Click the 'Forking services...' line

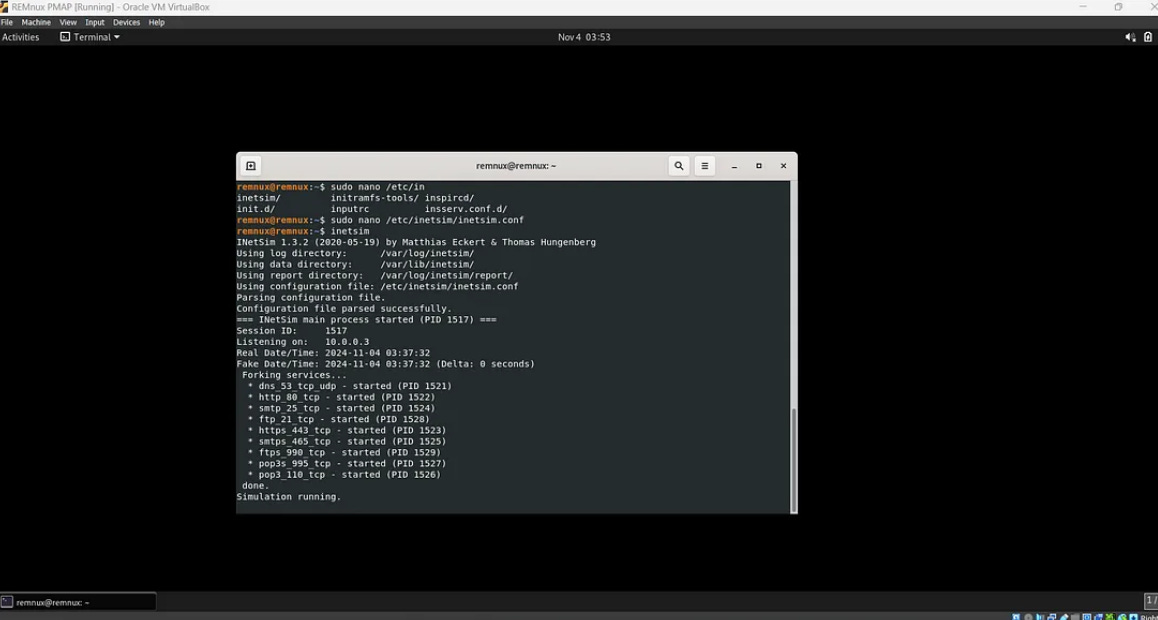[294, 375]
